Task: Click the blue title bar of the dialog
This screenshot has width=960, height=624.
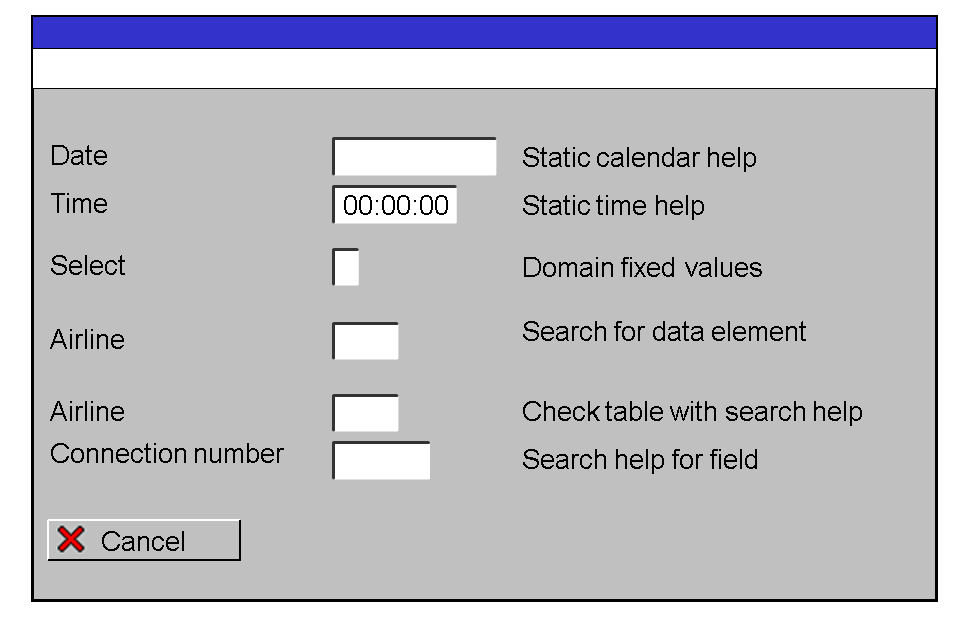Action: pyautogui.click(x=485, y=33)
